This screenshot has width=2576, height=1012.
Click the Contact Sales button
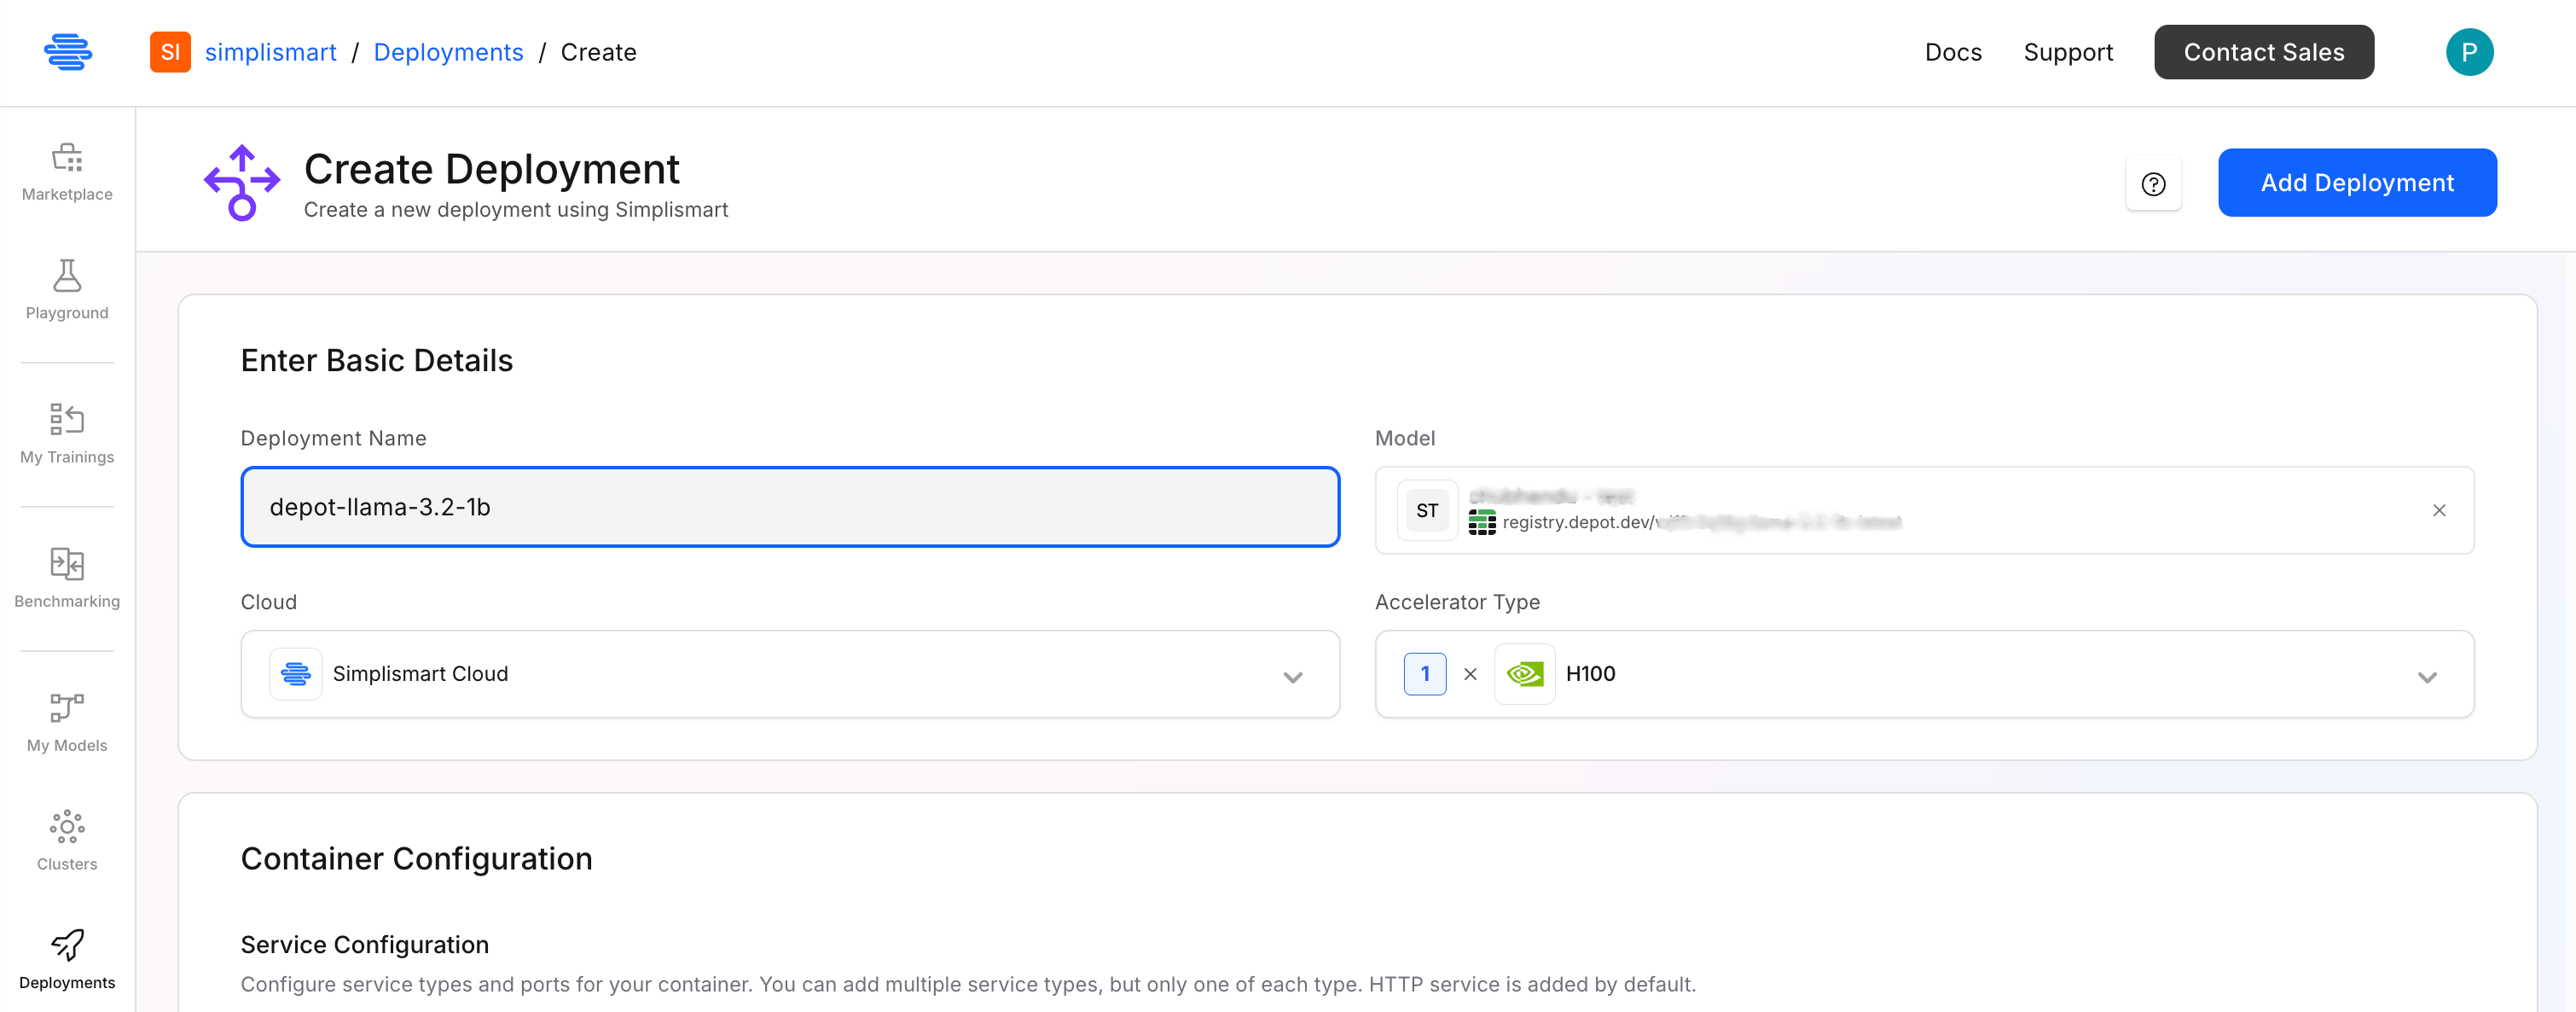click(x=2264, y=52)
